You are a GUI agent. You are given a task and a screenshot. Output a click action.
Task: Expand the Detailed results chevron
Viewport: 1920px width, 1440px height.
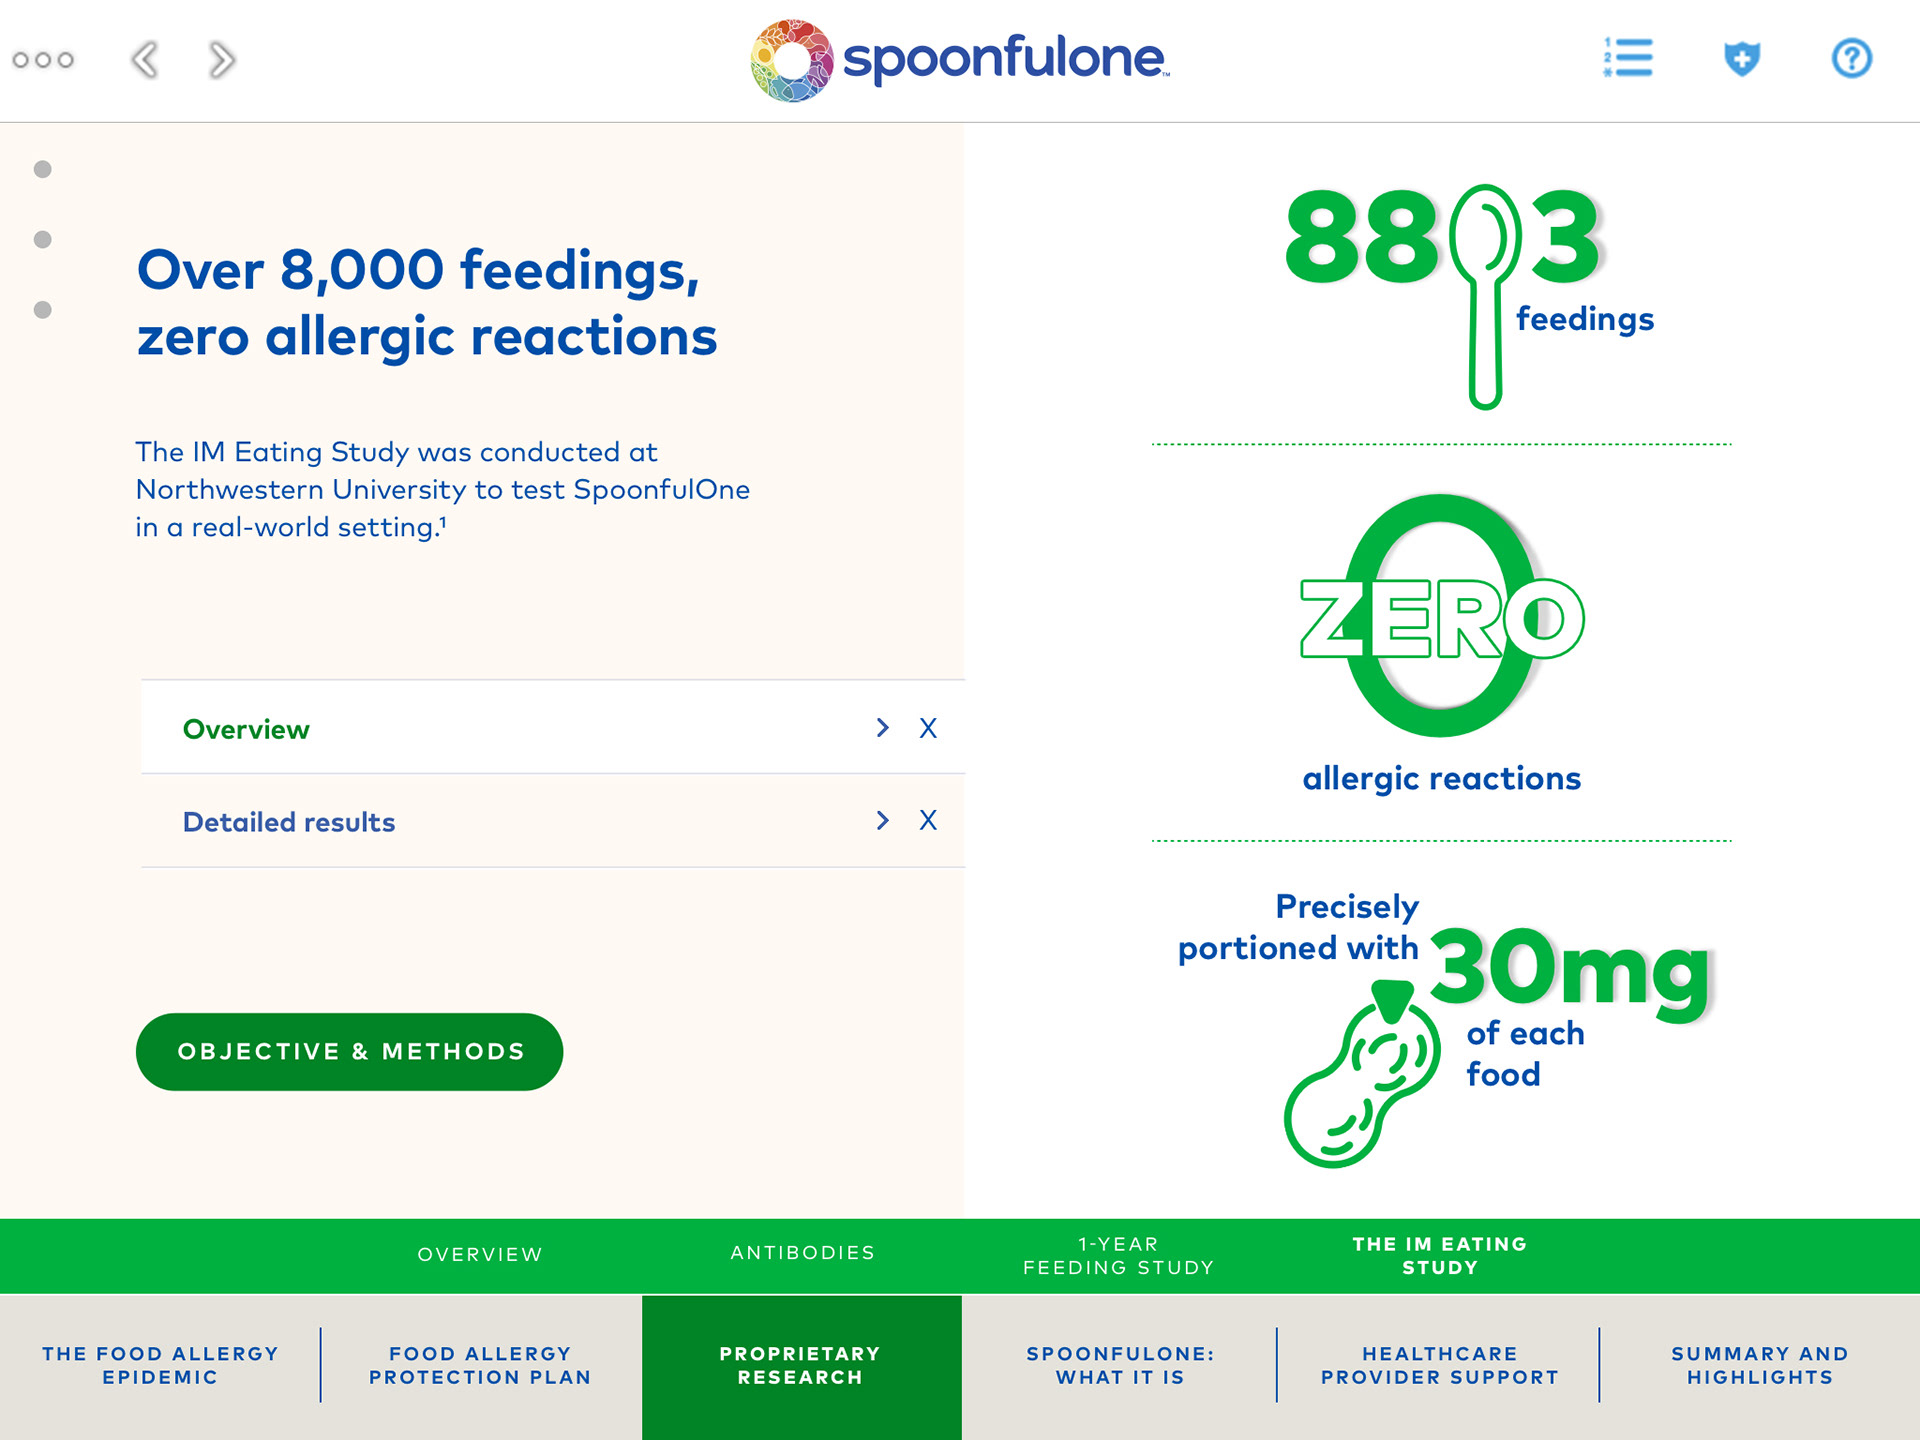pyautogui.click(x=882, y=821)
